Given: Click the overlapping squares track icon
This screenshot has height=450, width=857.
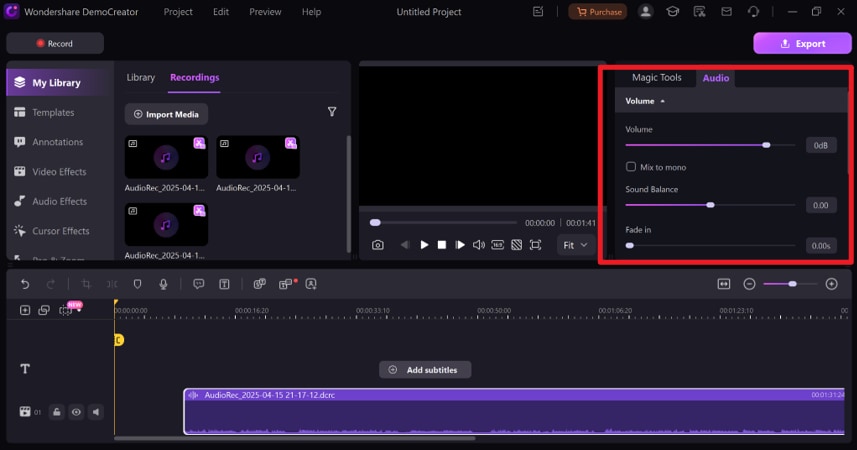Looking at the screenshot, I should point(44,310).
